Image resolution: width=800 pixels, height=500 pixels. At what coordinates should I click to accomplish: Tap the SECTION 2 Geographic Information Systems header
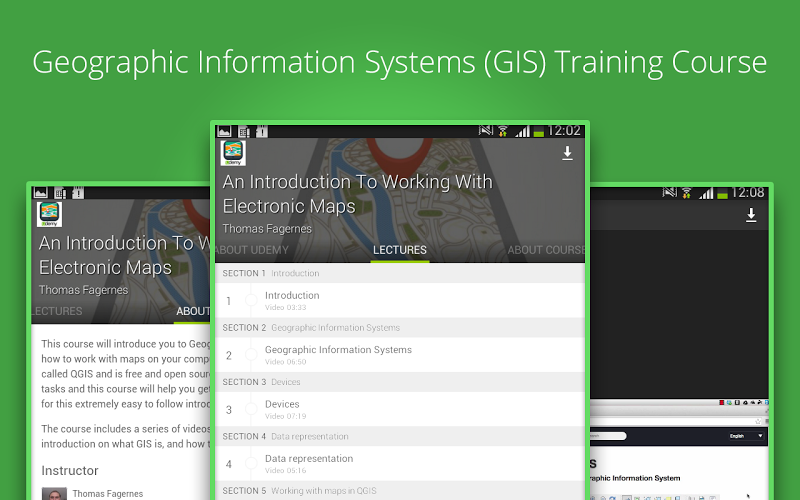point(400,328)
